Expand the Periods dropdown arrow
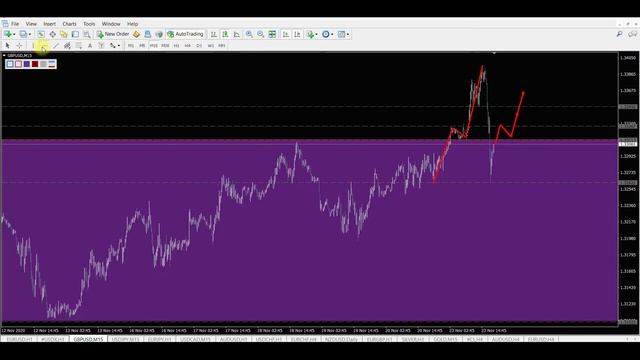The height and width of the screenshot is (360, 640). (x=332, y=34)
